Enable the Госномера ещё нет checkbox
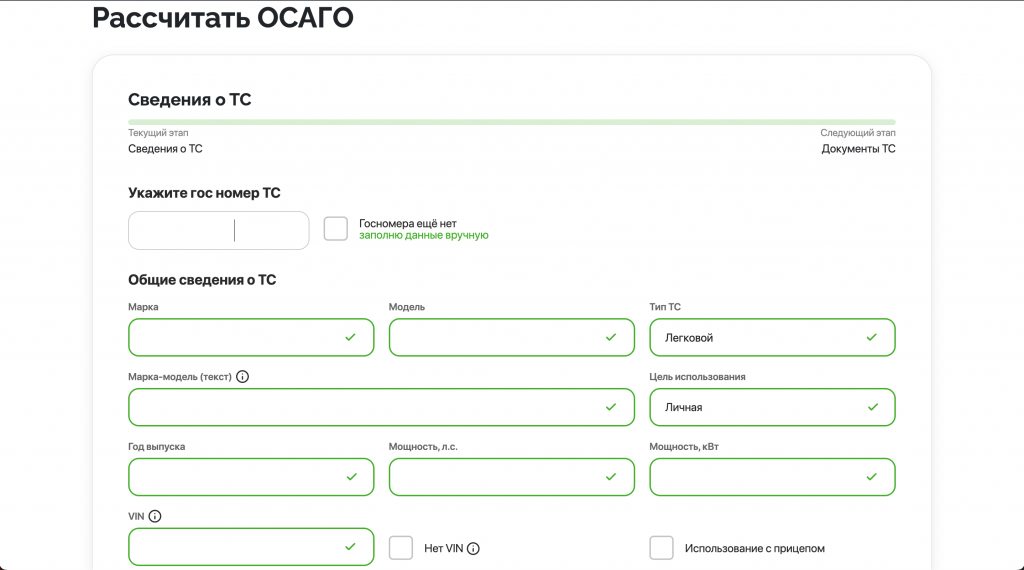Image resolution: width=1024 pixels, height=570 pixels. [336, 229]
